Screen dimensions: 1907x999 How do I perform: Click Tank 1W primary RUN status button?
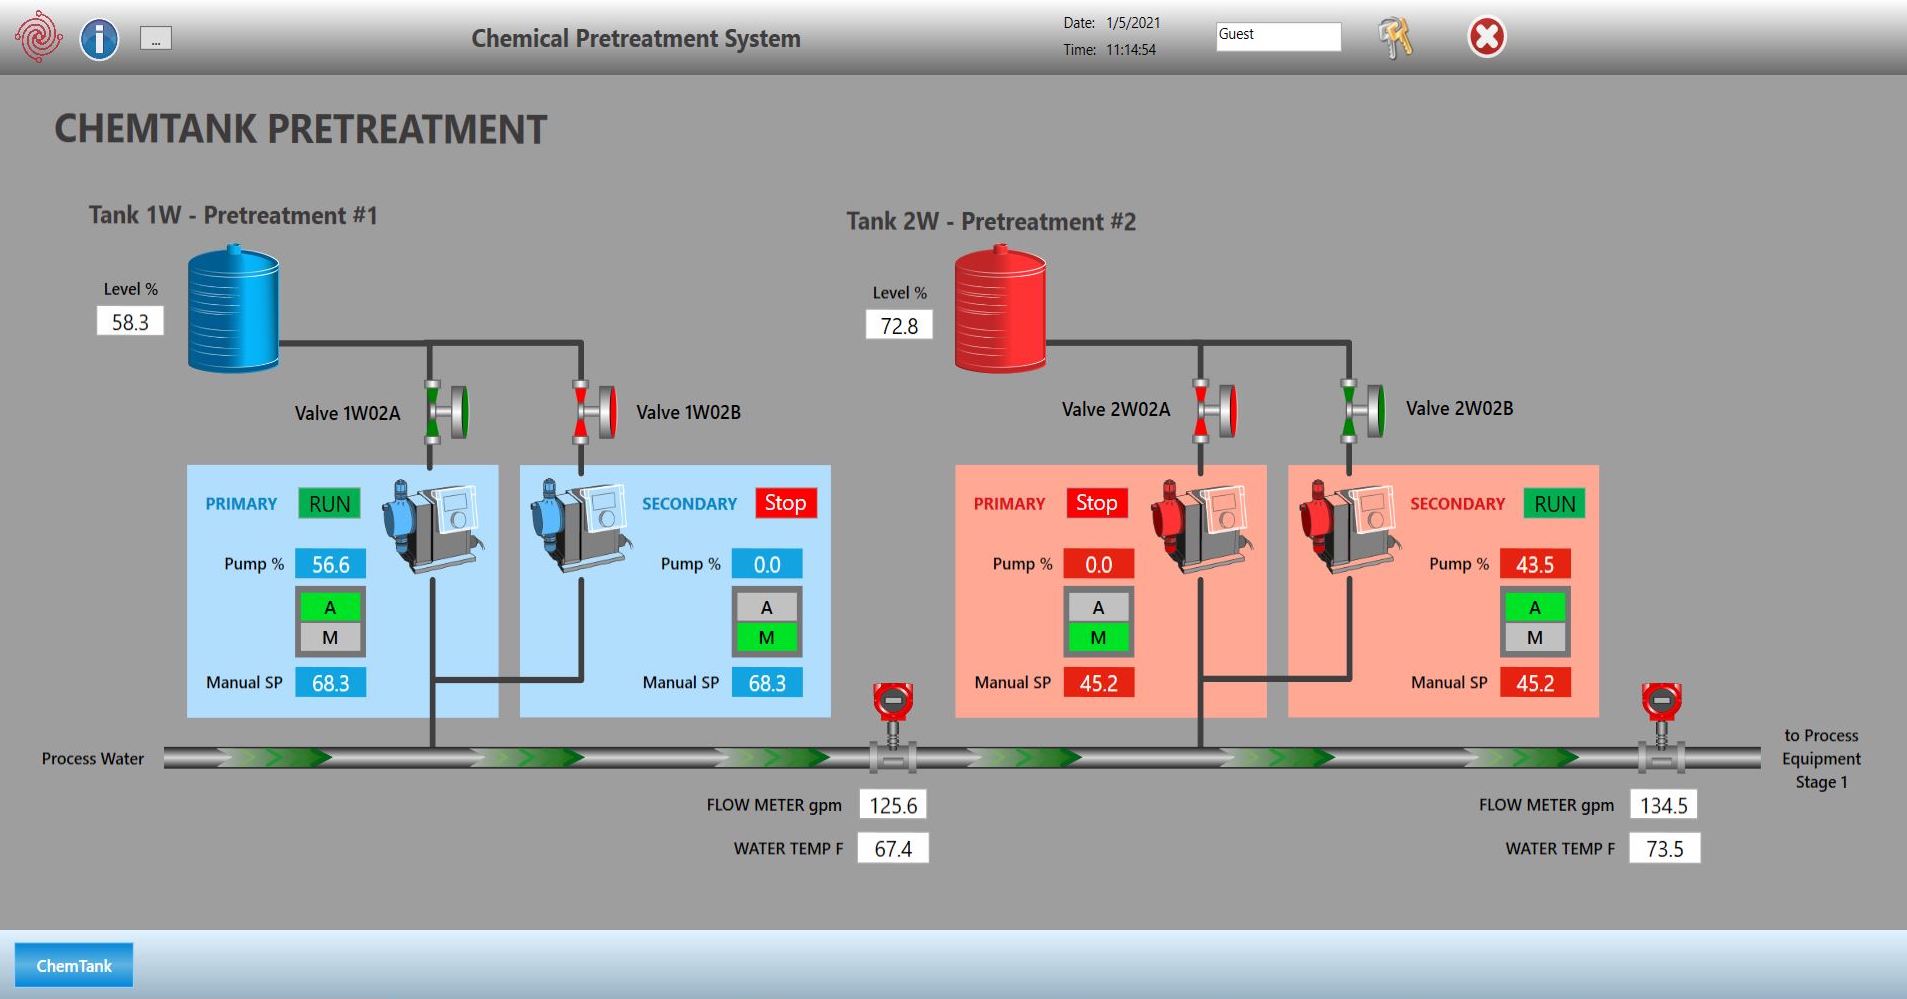click(329, 503)
